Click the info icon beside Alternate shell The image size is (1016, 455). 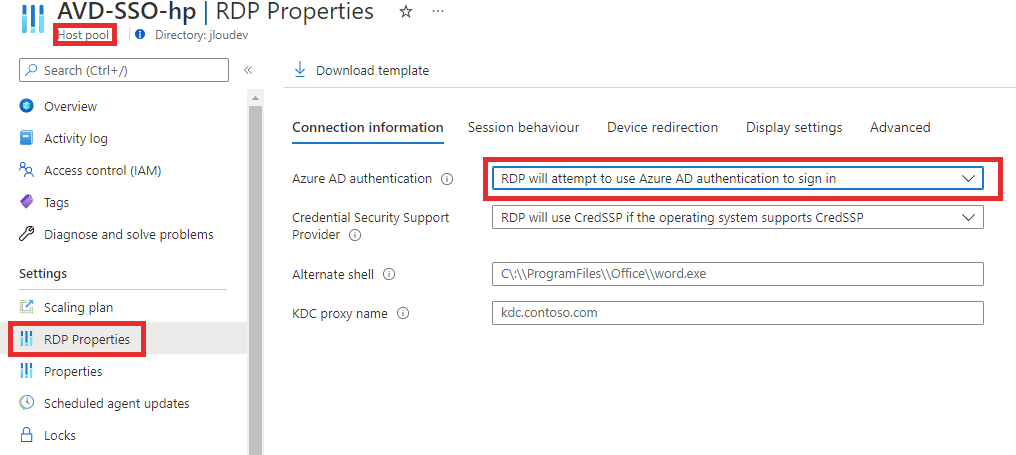[389, 274]
